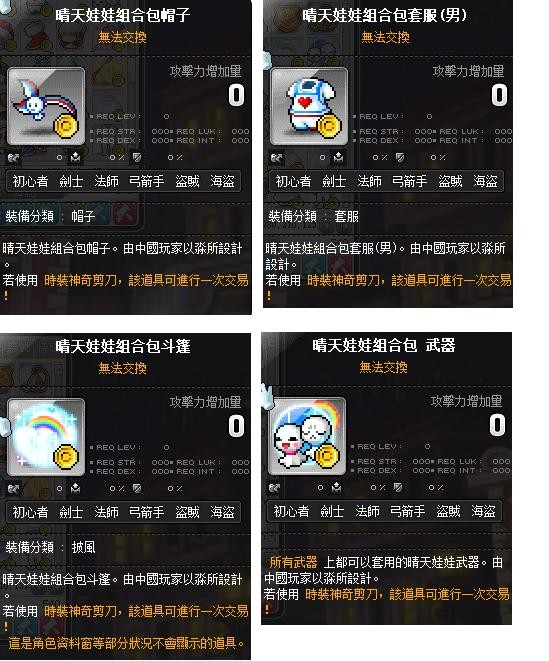Click 裝備分類 披風 line in cape tooltip
This screenshot has width=549, height=661.
pos(50,548)
